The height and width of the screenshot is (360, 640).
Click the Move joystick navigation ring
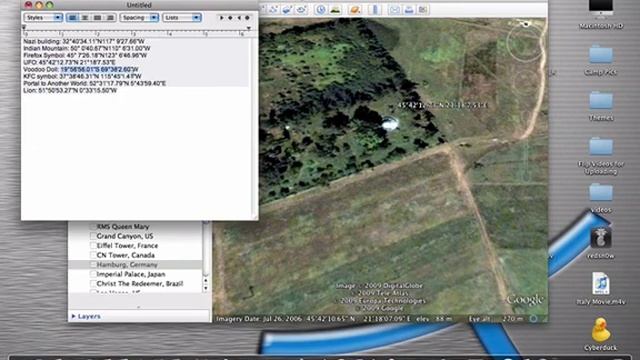(527, 82)
